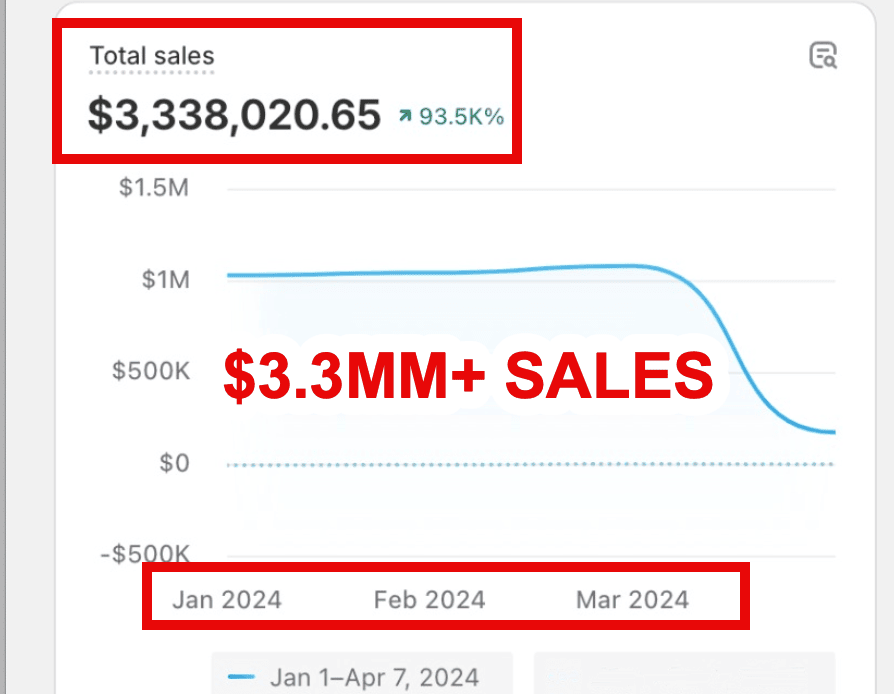This screenshot has width=894, height=694.
Task: Click the blank gray legend box
Action: [684, 674]
